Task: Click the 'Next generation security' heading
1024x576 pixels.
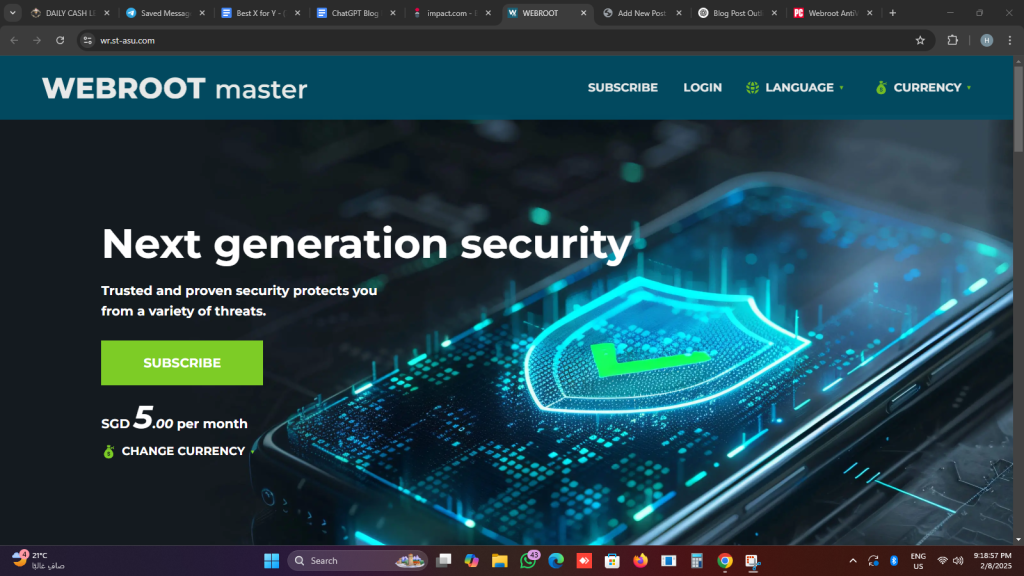Action: click(x=366, y=244)
